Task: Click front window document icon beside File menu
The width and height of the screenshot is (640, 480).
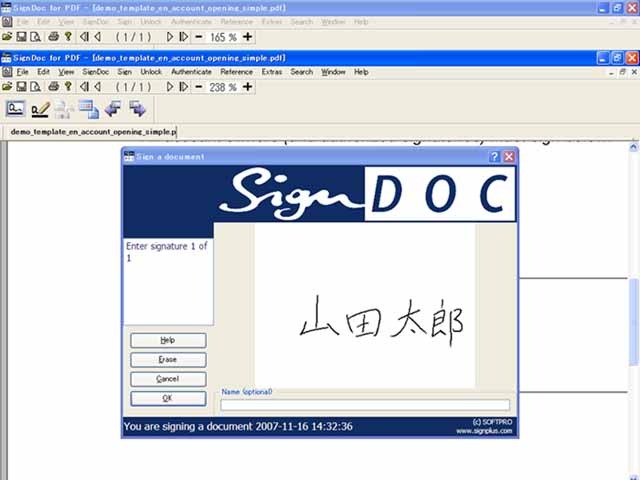Action: (7, 72)
